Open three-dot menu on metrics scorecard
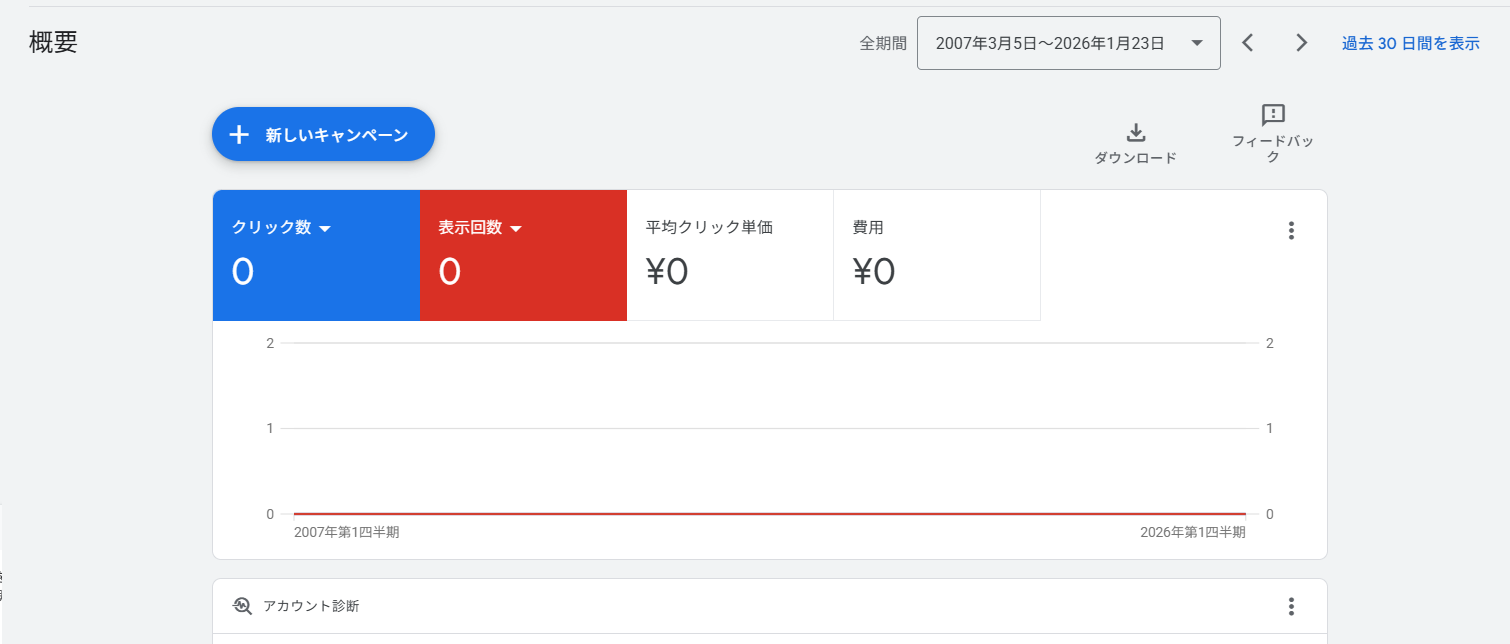The height and width of the screenshot is (644, 1510). (1291, 230)
